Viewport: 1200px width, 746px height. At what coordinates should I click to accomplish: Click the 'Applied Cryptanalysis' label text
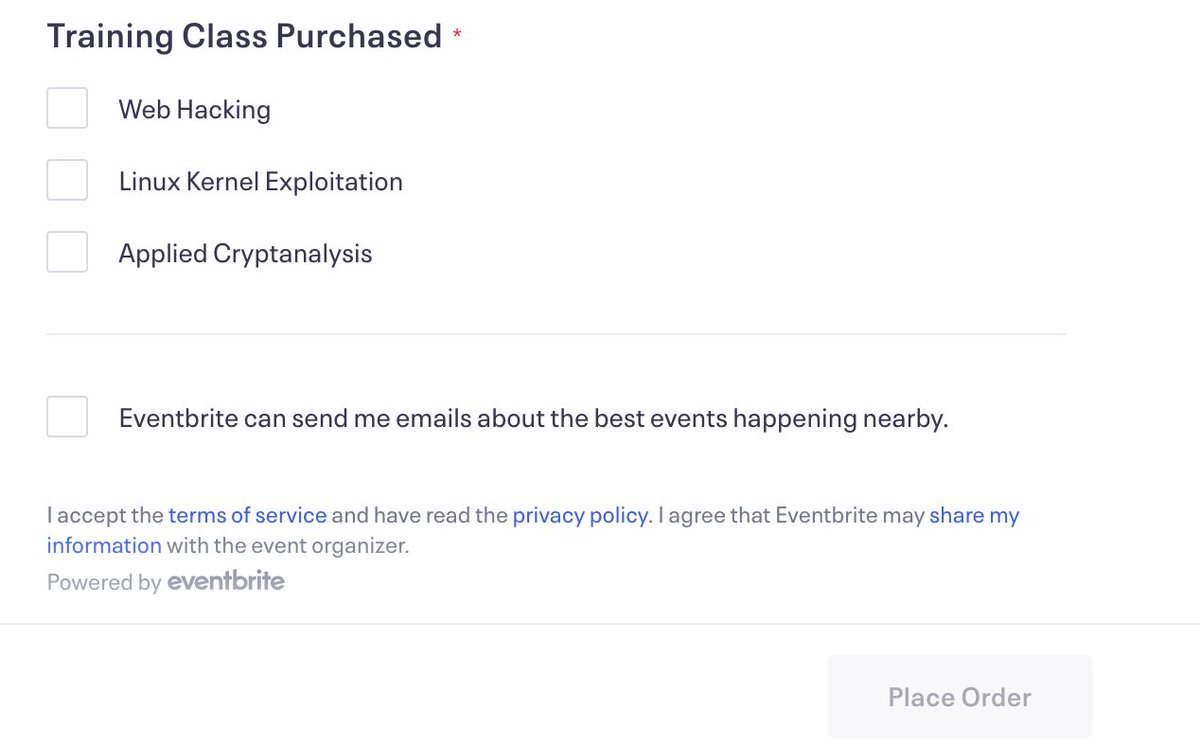coord(245,253)
